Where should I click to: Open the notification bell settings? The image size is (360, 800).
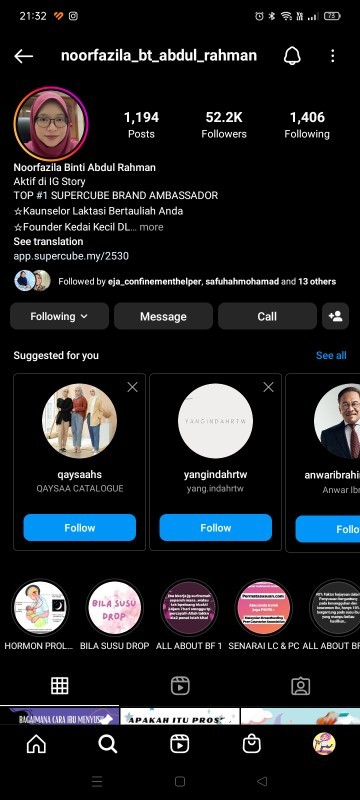point(292,56)
